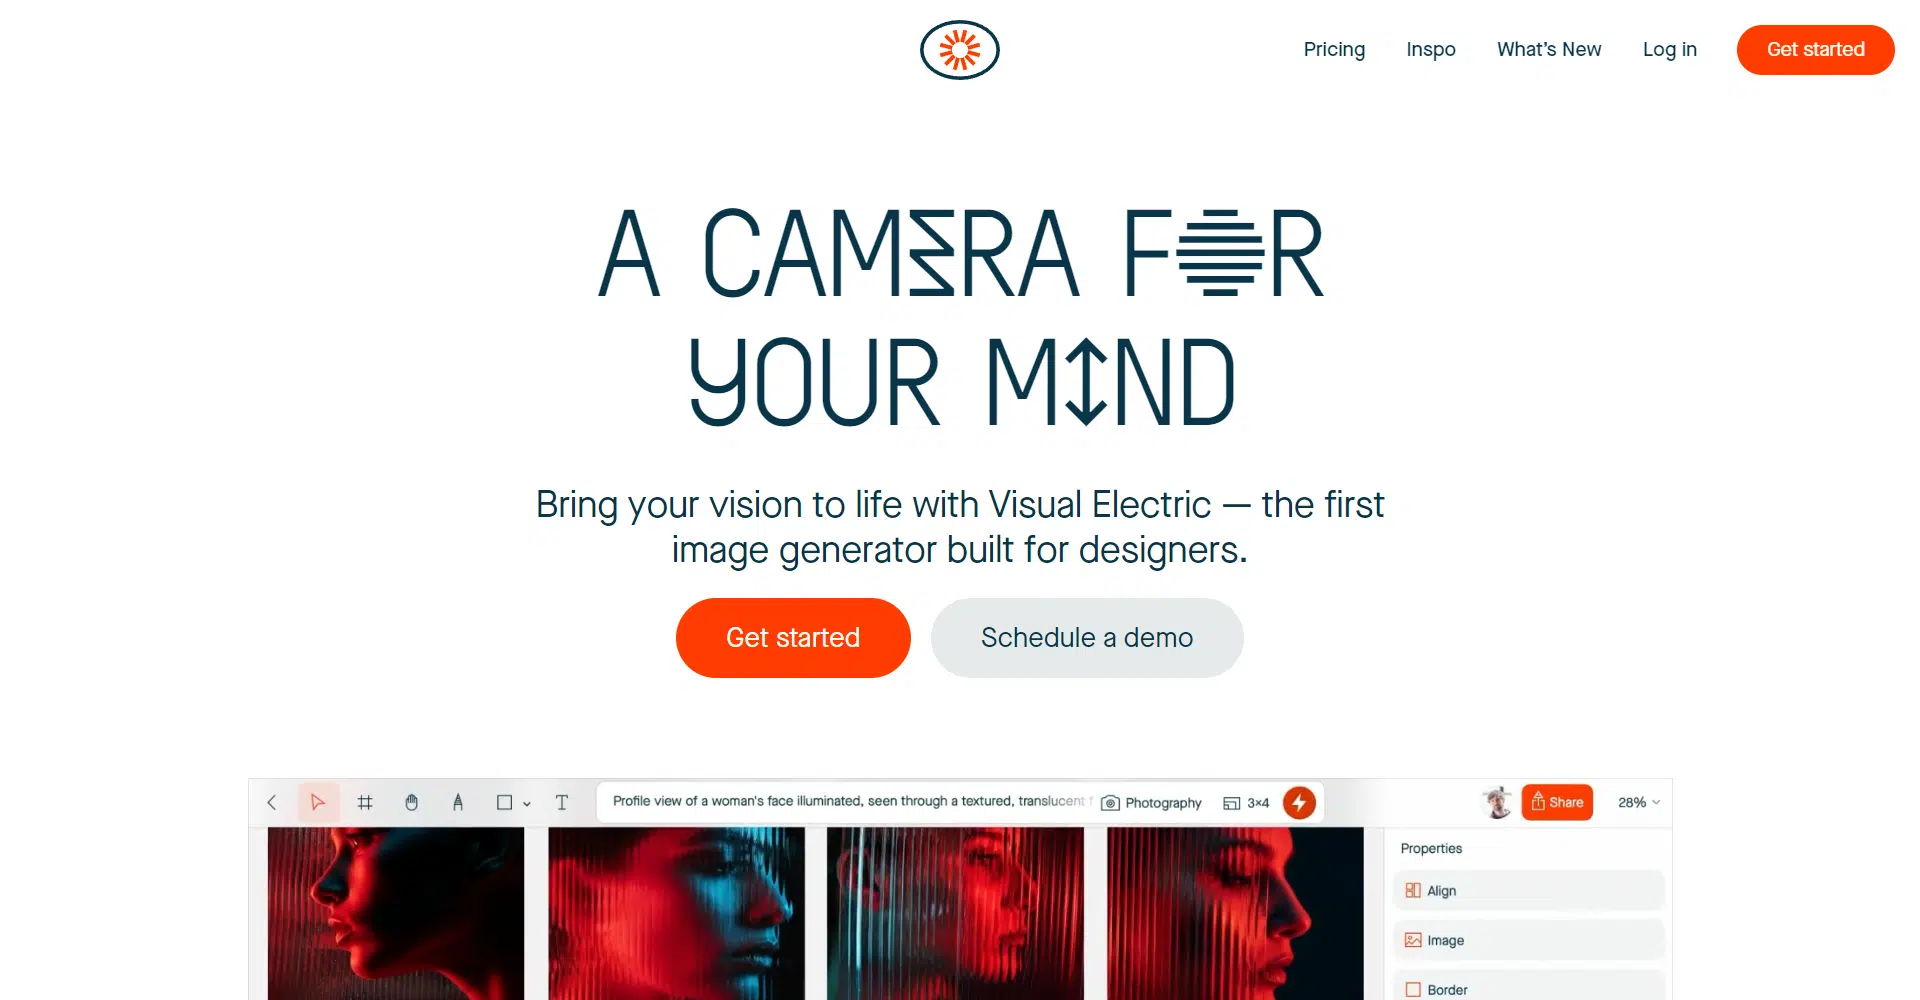Open the Pricing page
Image resolution: width=1920 pixels, height=1000 pixels.
[x=1334, y=49]
